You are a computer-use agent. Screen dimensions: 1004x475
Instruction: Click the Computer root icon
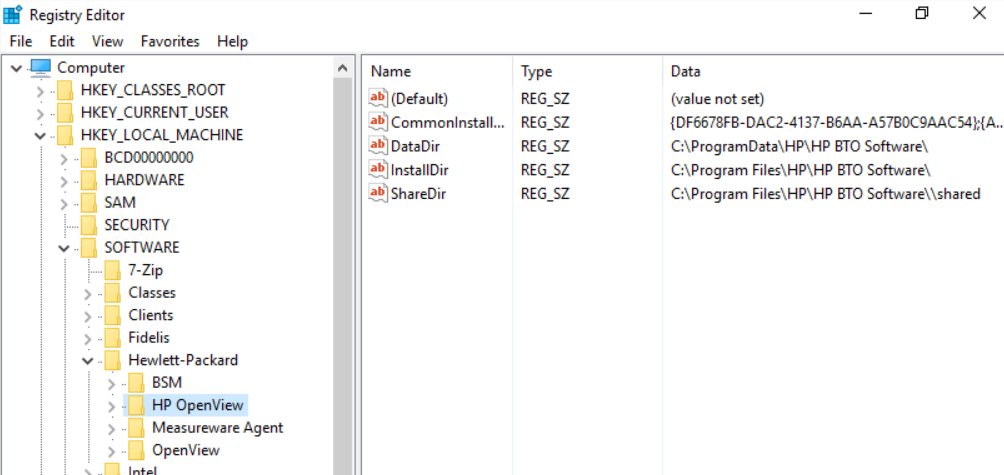40,67
